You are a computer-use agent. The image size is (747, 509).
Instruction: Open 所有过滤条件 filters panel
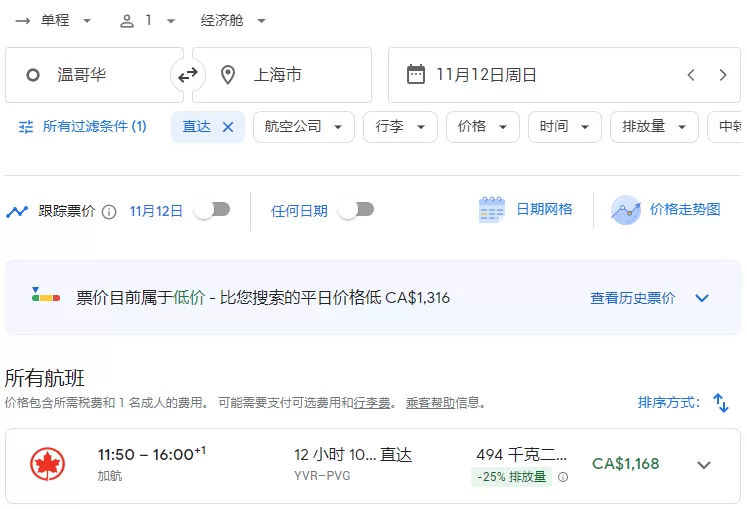[82, 127]
